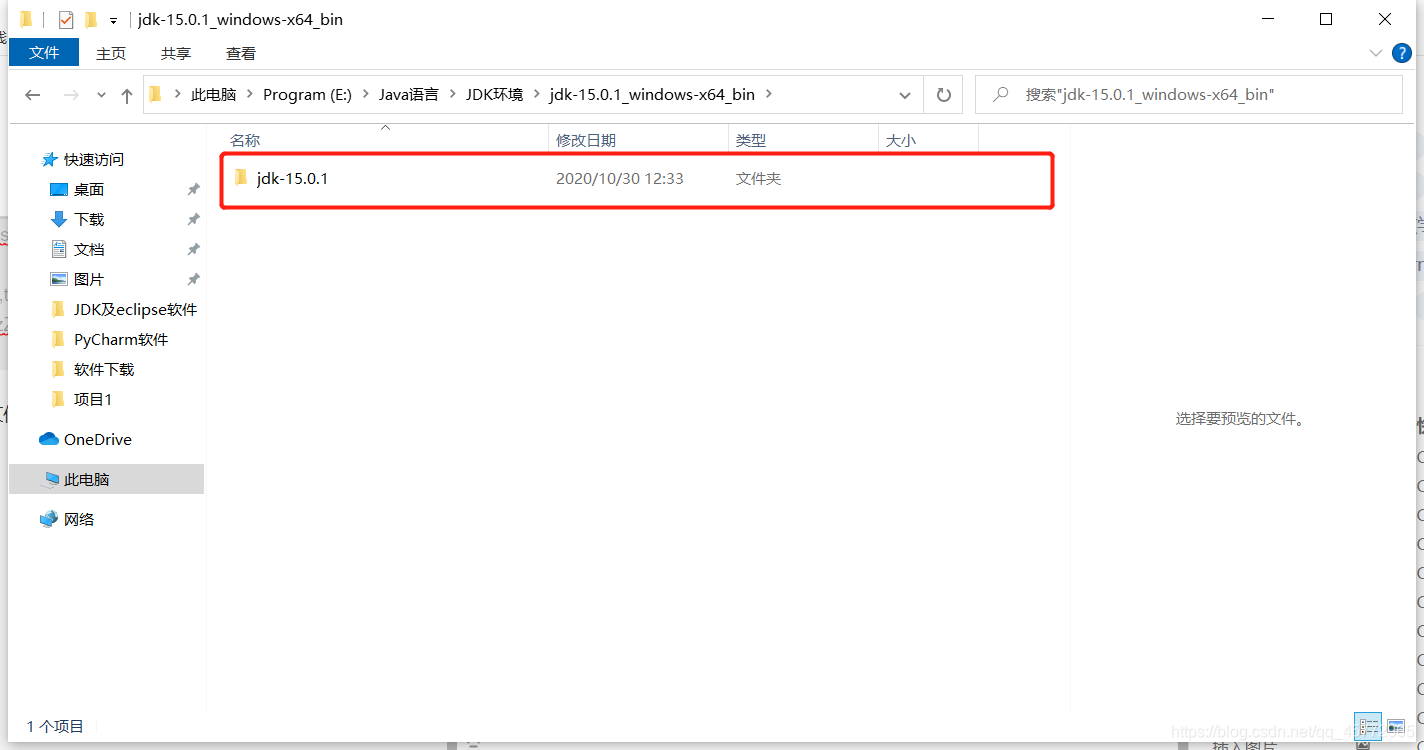Image resolution: width=1424 pixels, height=750 pixels.
Task: Click the properties checkmark icon in title bar
Action: coord(66,20)
